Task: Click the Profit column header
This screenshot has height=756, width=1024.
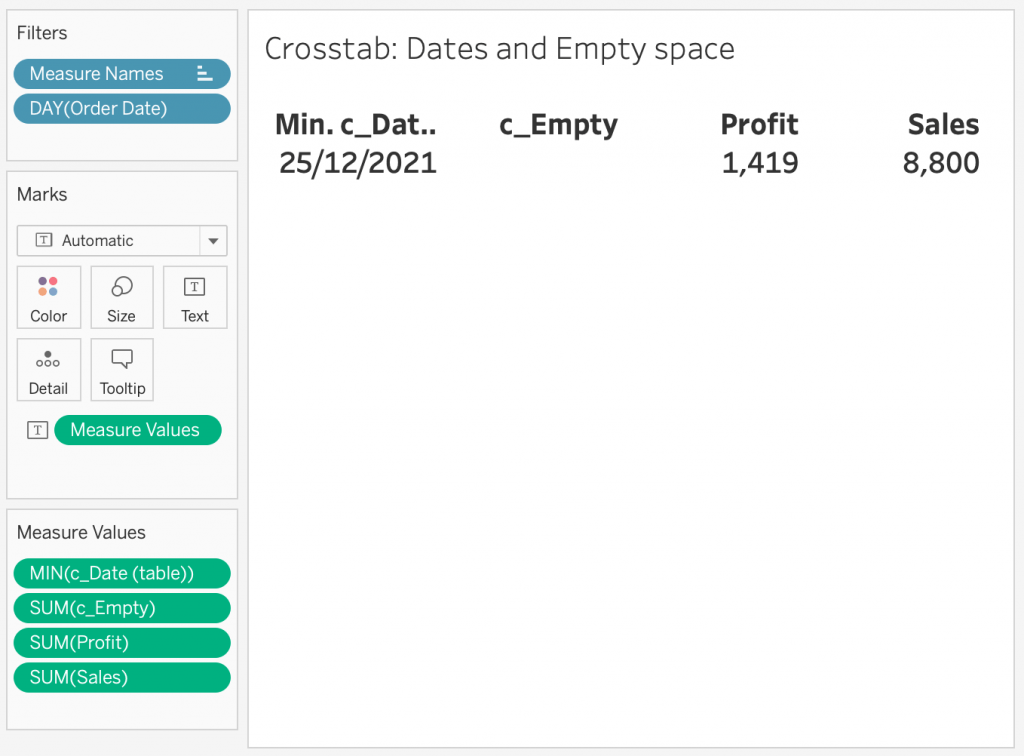Action: click(759, 124)
